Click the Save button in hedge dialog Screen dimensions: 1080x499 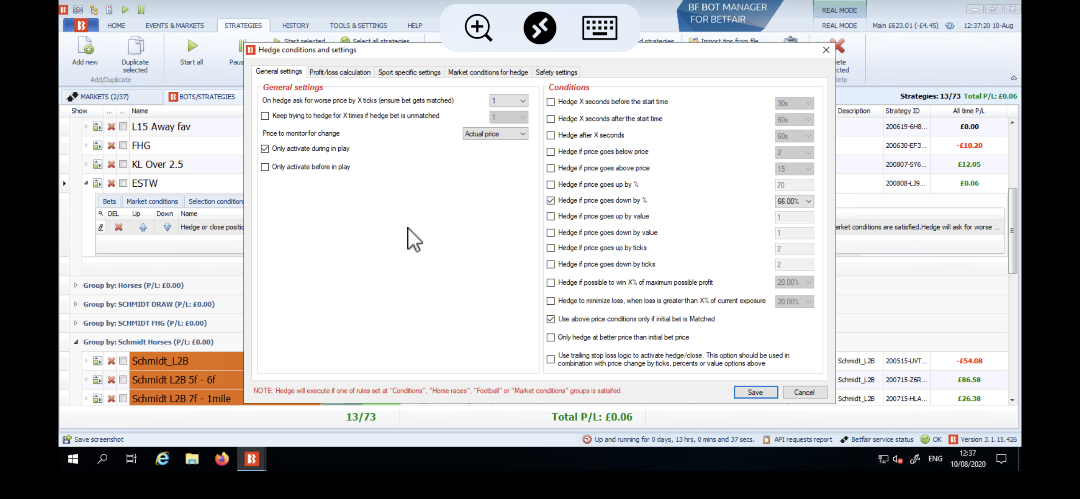756,392
